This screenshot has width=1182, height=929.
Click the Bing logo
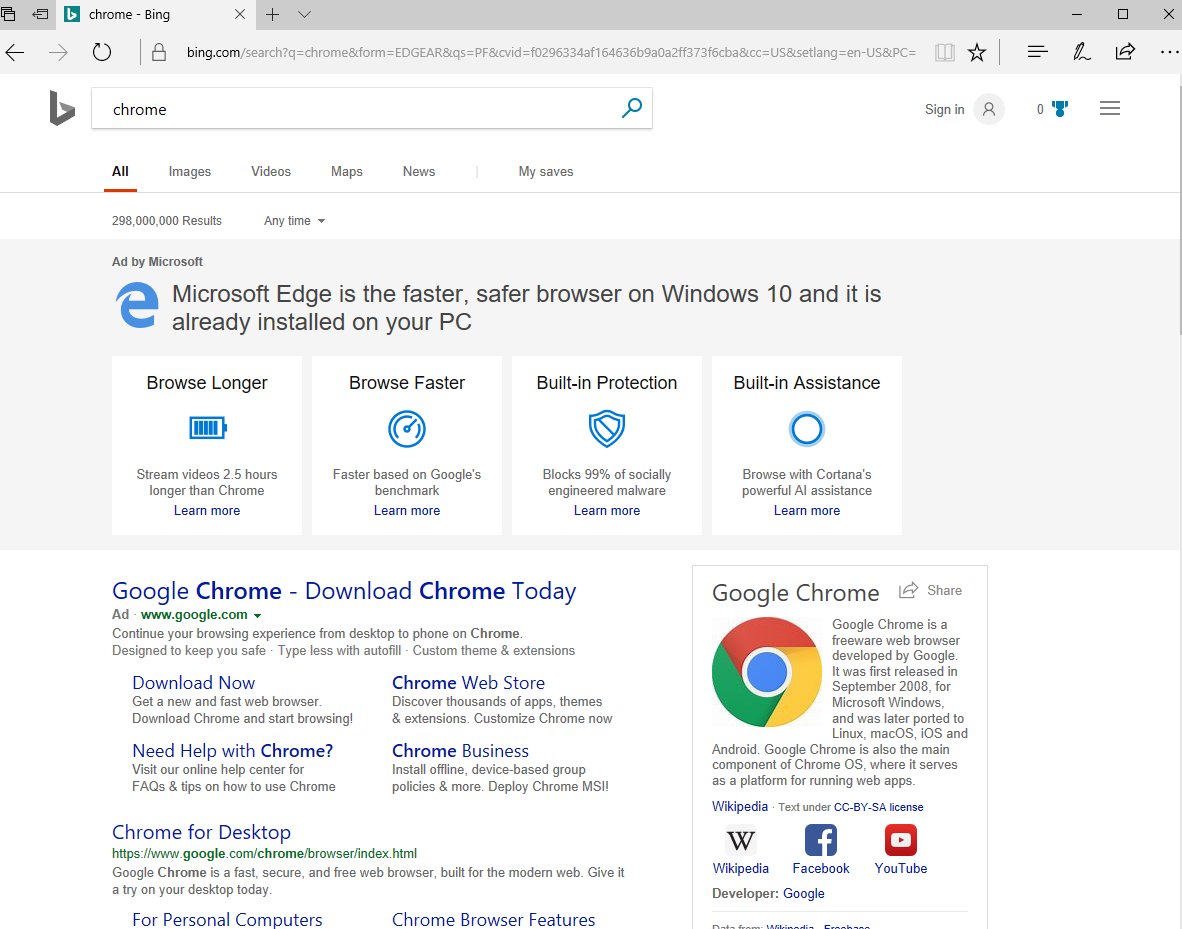(x=62, y=108)
